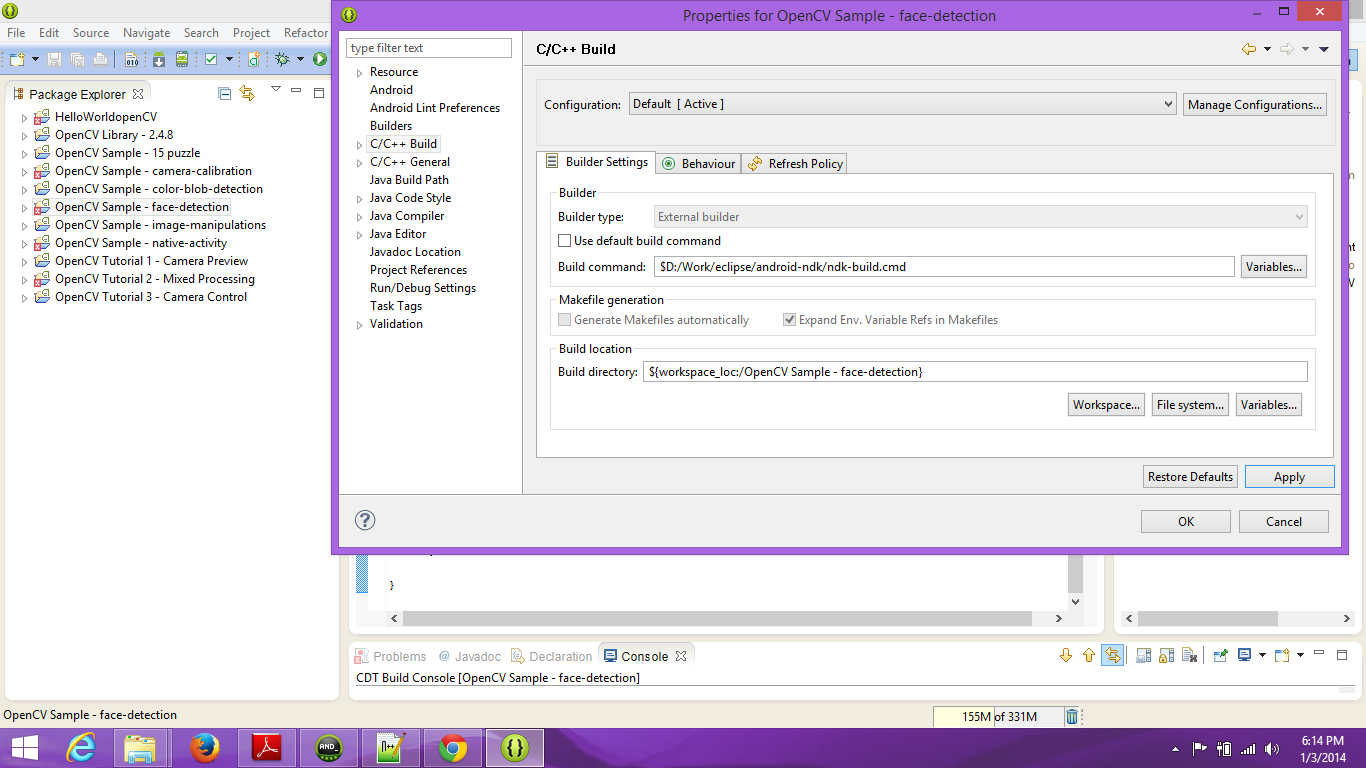Screen dimensions: 1366x768
Task: Click the Open Console icon
Action: (x=1283, y=656)
